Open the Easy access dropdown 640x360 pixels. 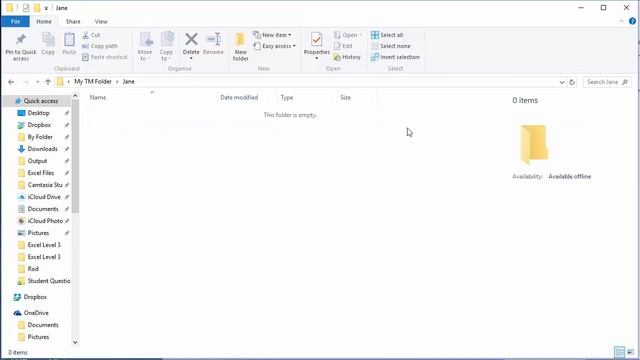click(x=274, y=46)
